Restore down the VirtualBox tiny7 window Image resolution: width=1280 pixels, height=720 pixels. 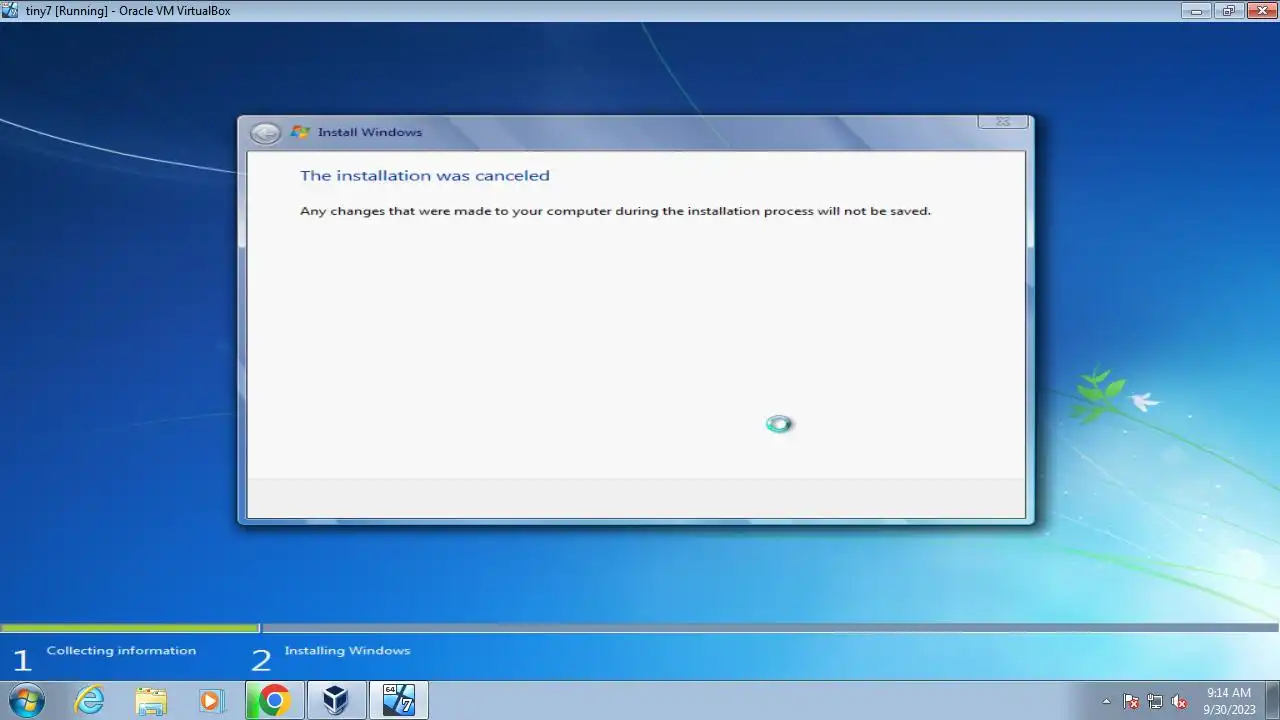[1228, 10]
